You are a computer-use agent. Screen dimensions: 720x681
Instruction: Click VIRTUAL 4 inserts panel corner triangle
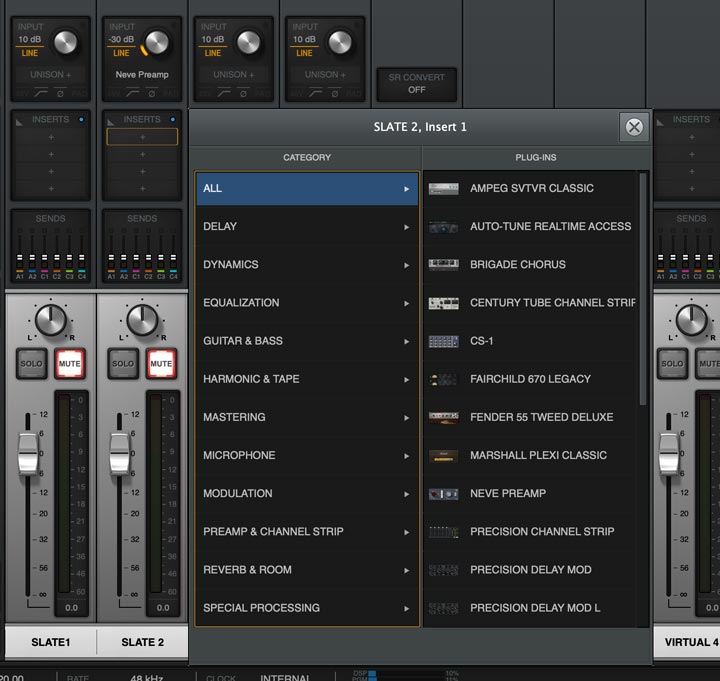click(660, 123)
